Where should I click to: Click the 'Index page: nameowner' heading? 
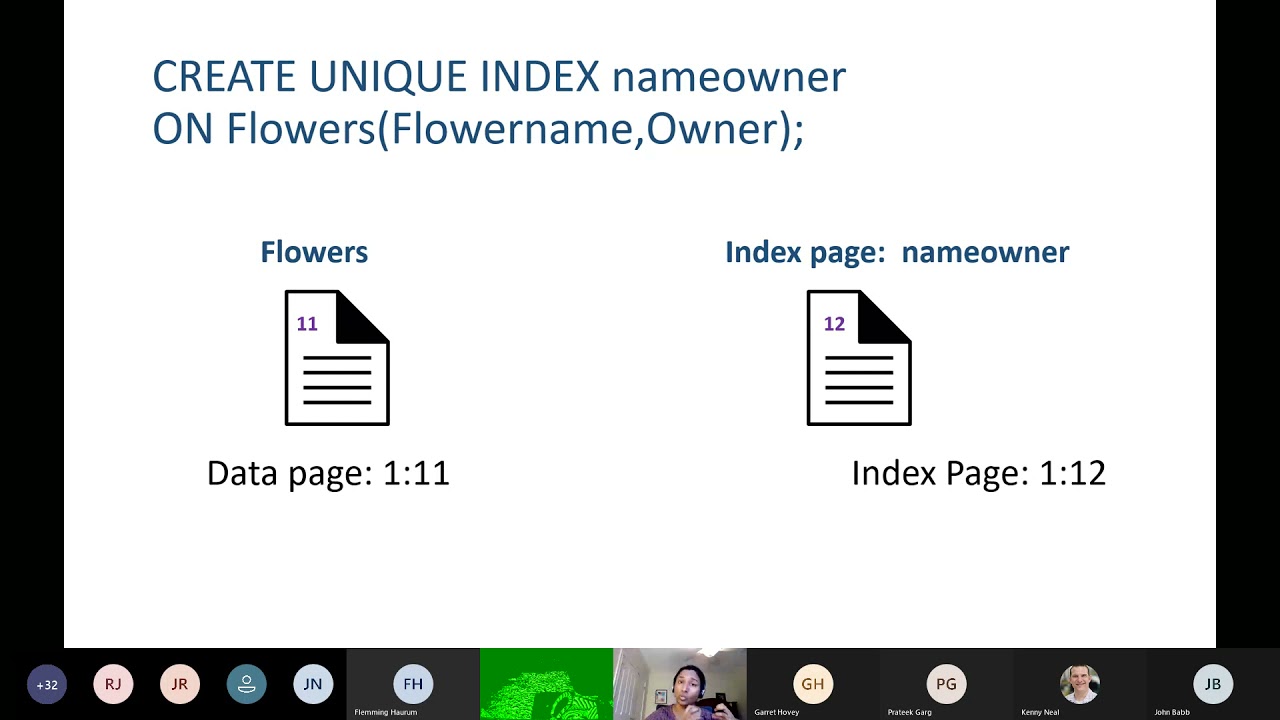pos(897,252)
